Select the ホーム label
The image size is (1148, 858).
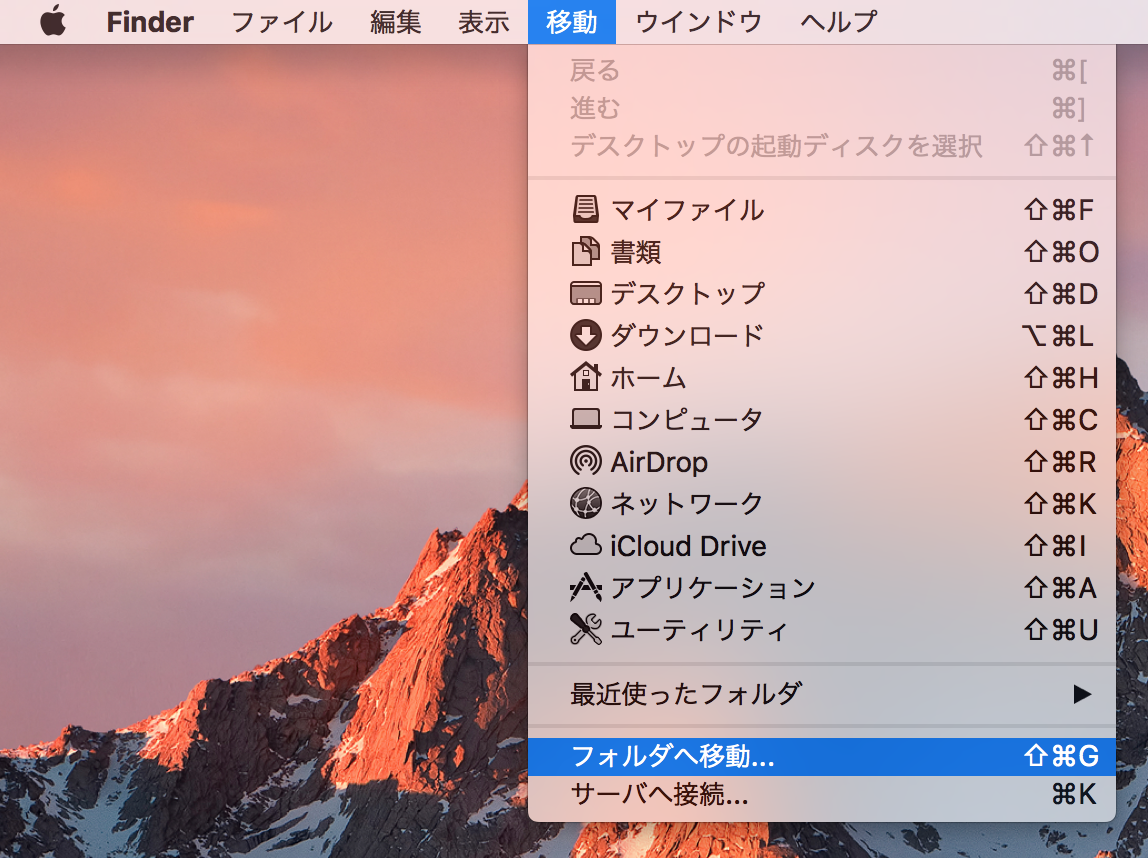[x=649, y=378]
